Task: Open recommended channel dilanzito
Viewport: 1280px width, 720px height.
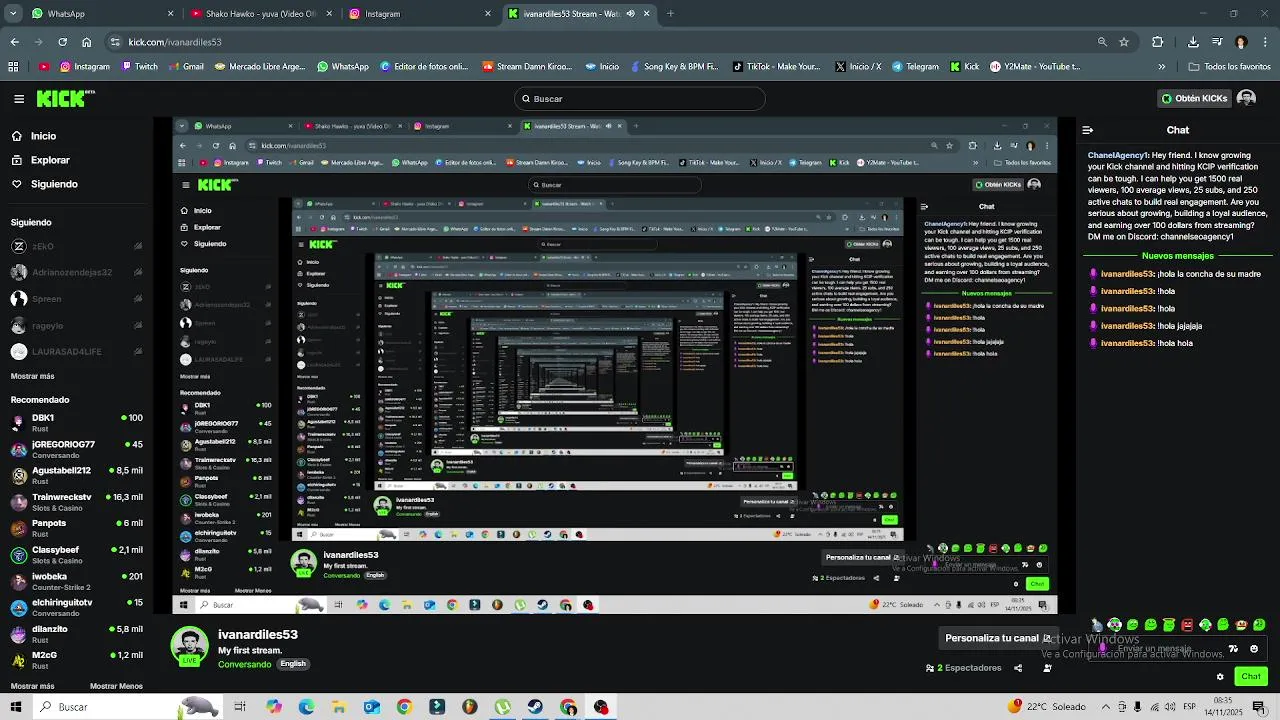Action: 76,634
